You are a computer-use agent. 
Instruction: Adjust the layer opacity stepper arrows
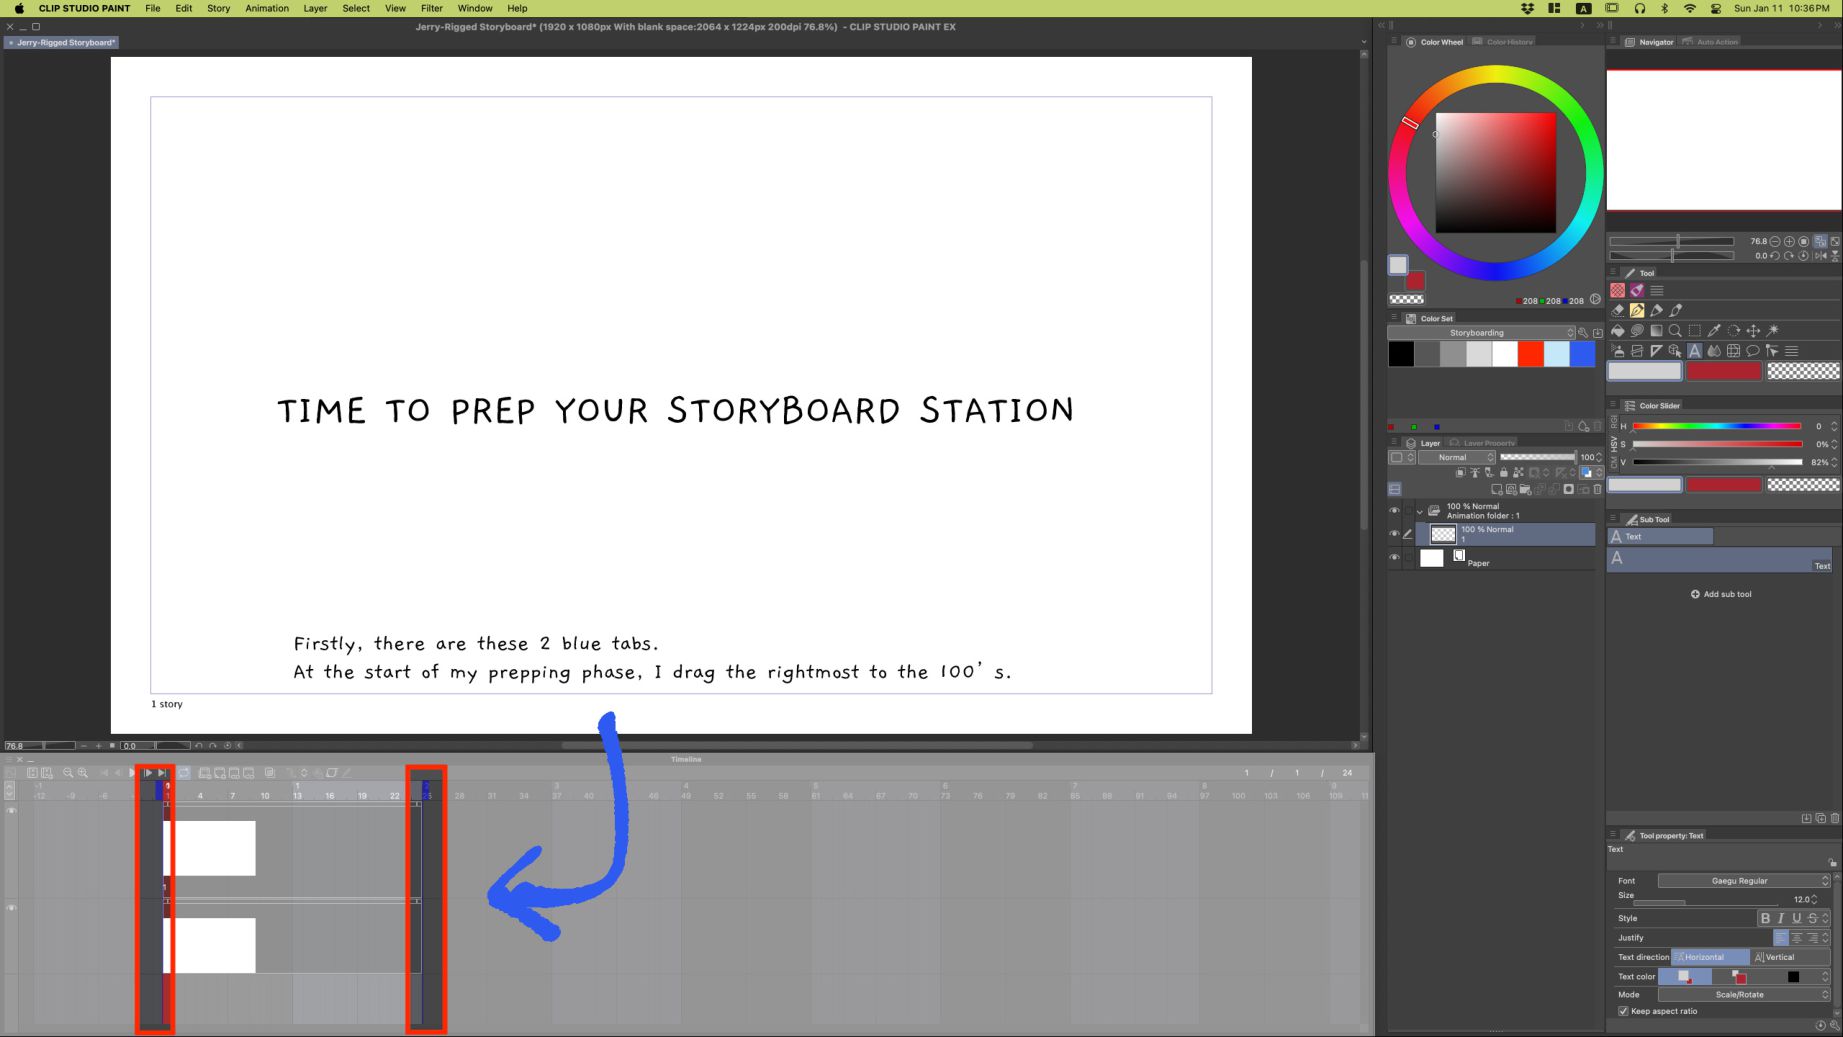point(1599,457)
